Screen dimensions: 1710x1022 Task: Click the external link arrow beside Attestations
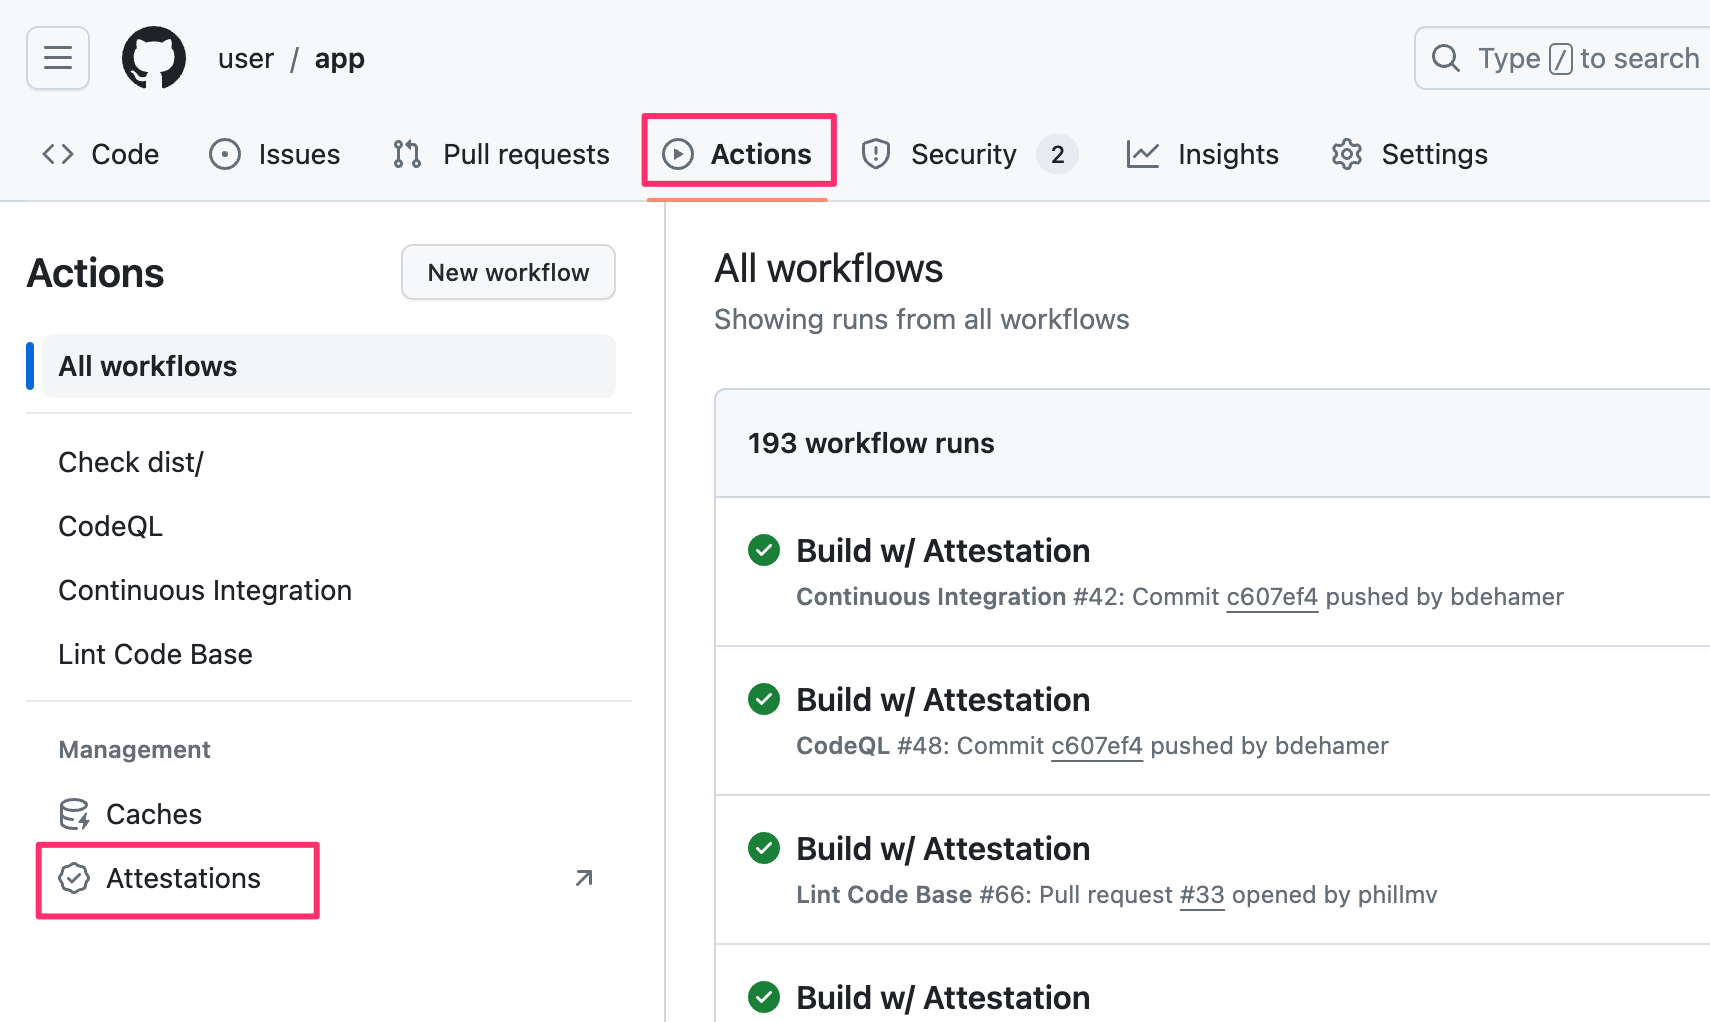(584, 878)
